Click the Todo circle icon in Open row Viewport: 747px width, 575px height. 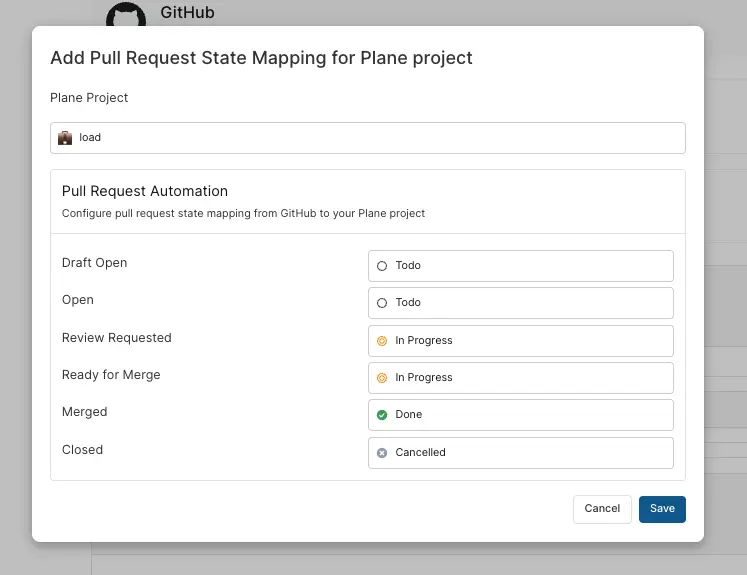[x=382, y=303]
